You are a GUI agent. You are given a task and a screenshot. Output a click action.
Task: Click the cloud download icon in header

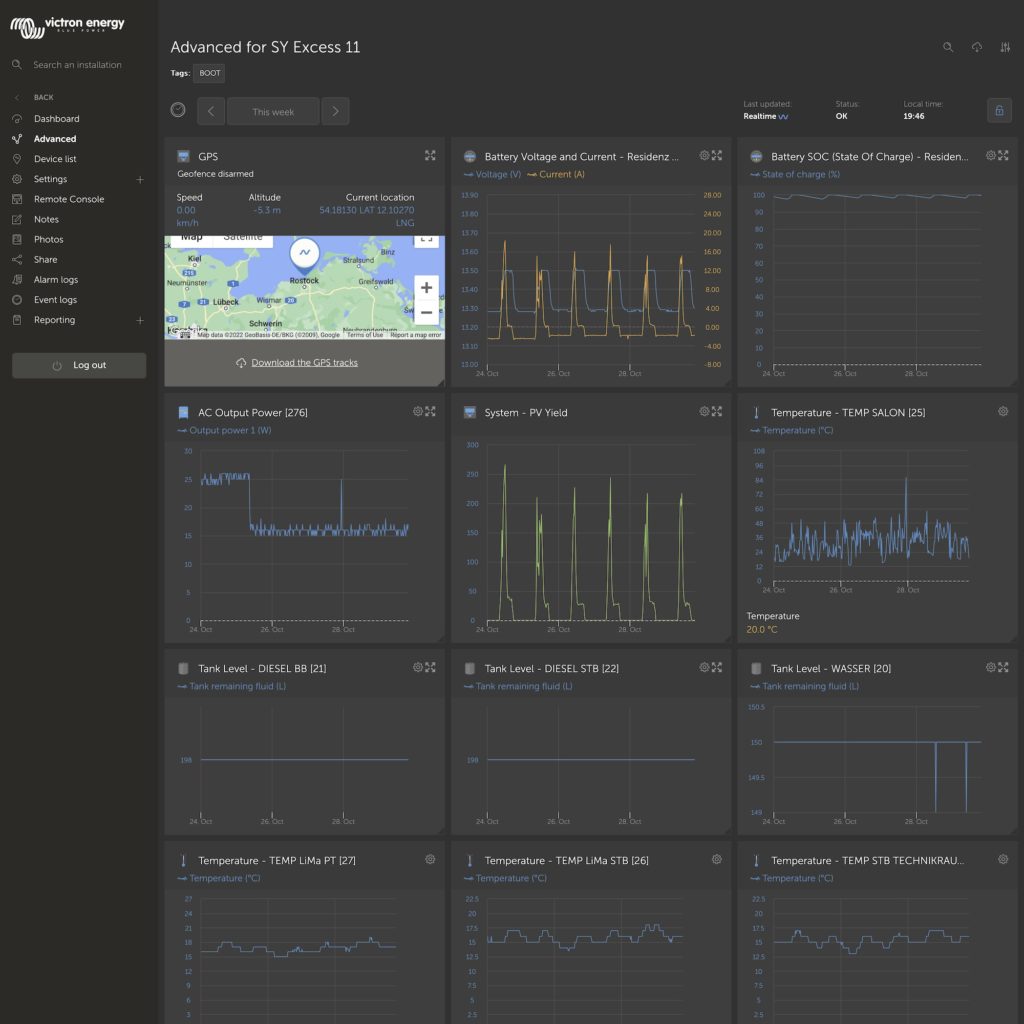pyautogui.click(x=976, y=47)
